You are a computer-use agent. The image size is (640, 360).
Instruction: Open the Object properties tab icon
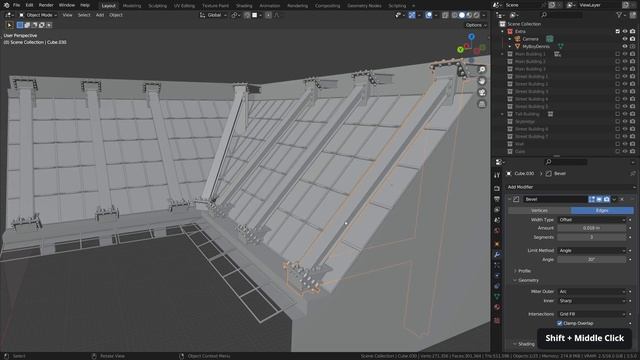point(497,244)
